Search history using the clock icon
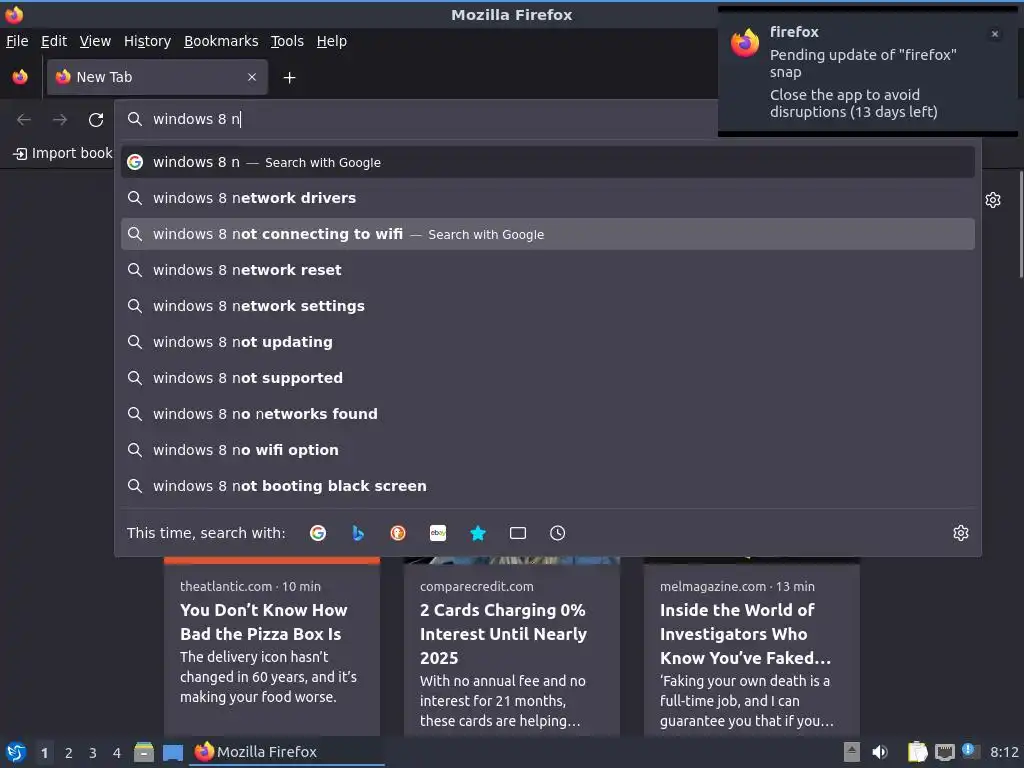 tap(558, 533)
